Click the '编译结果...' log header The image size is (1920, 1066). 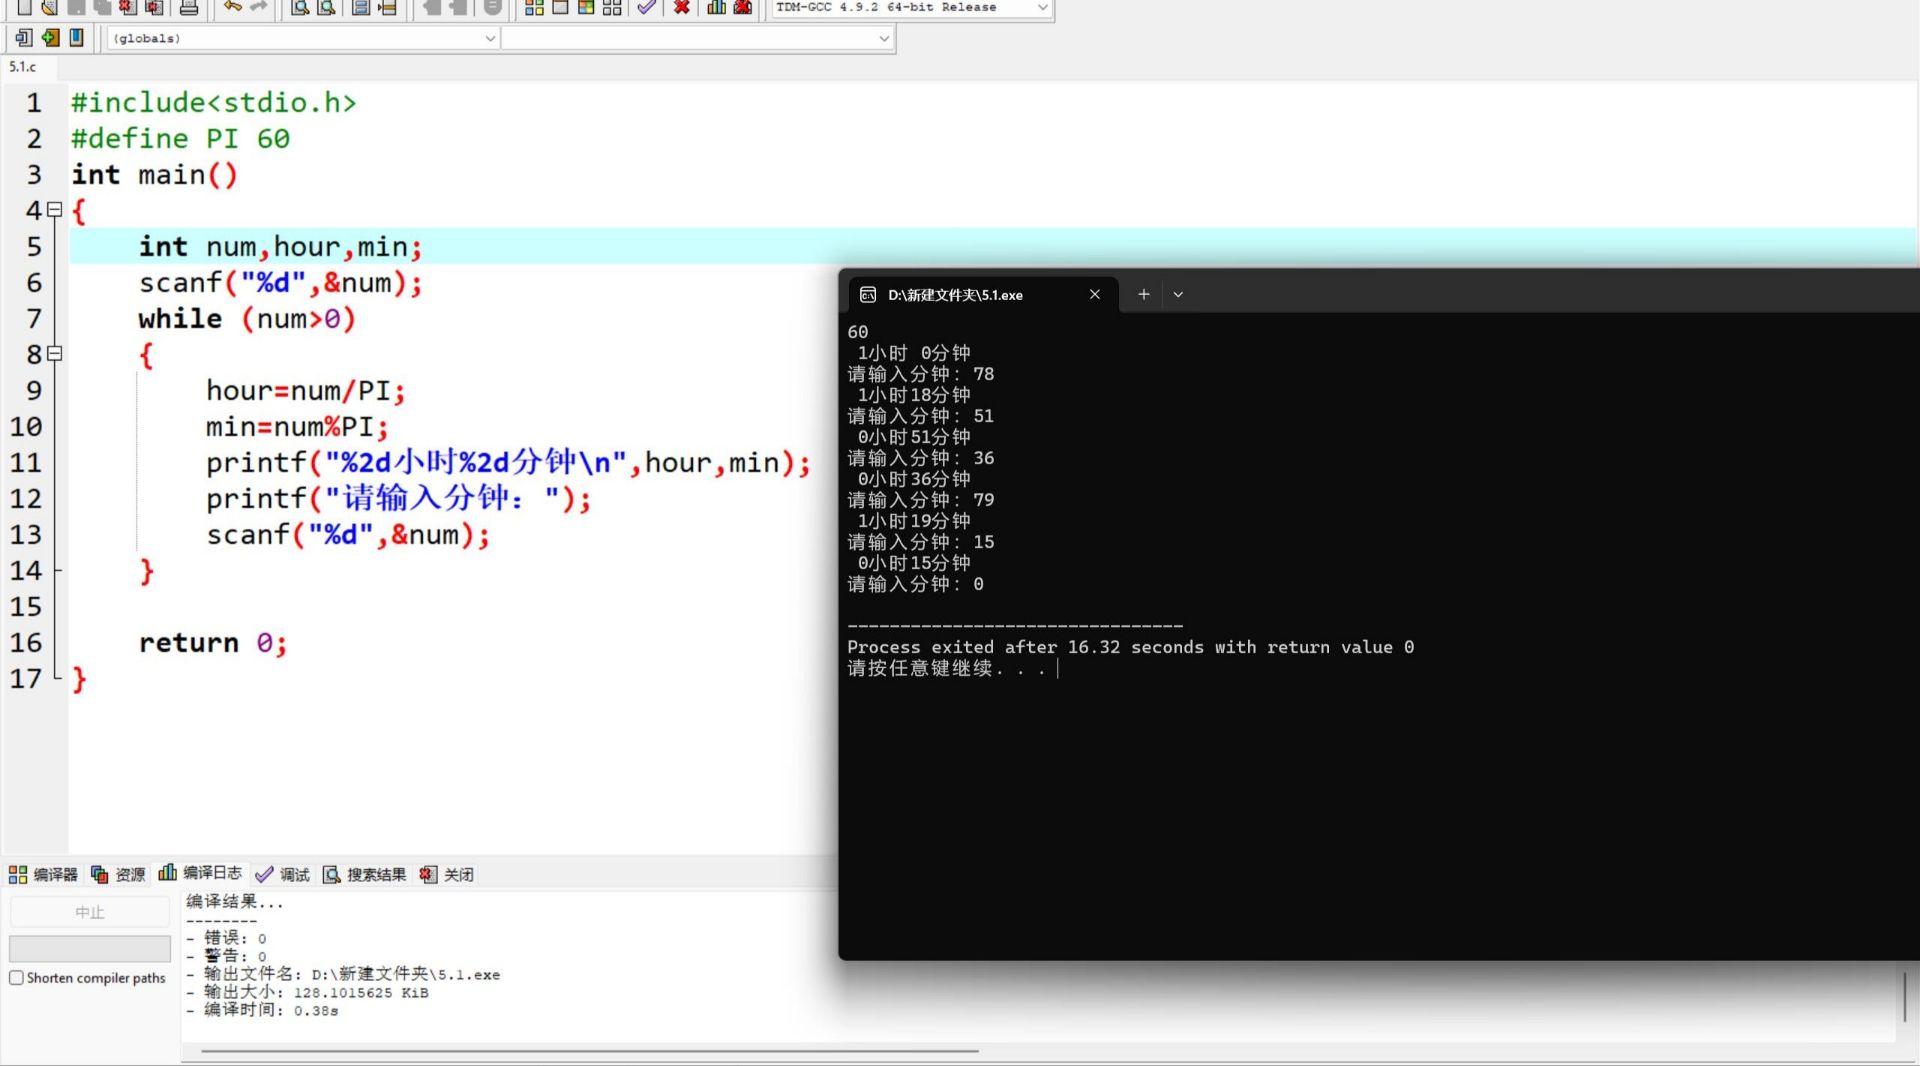point(235,902)
